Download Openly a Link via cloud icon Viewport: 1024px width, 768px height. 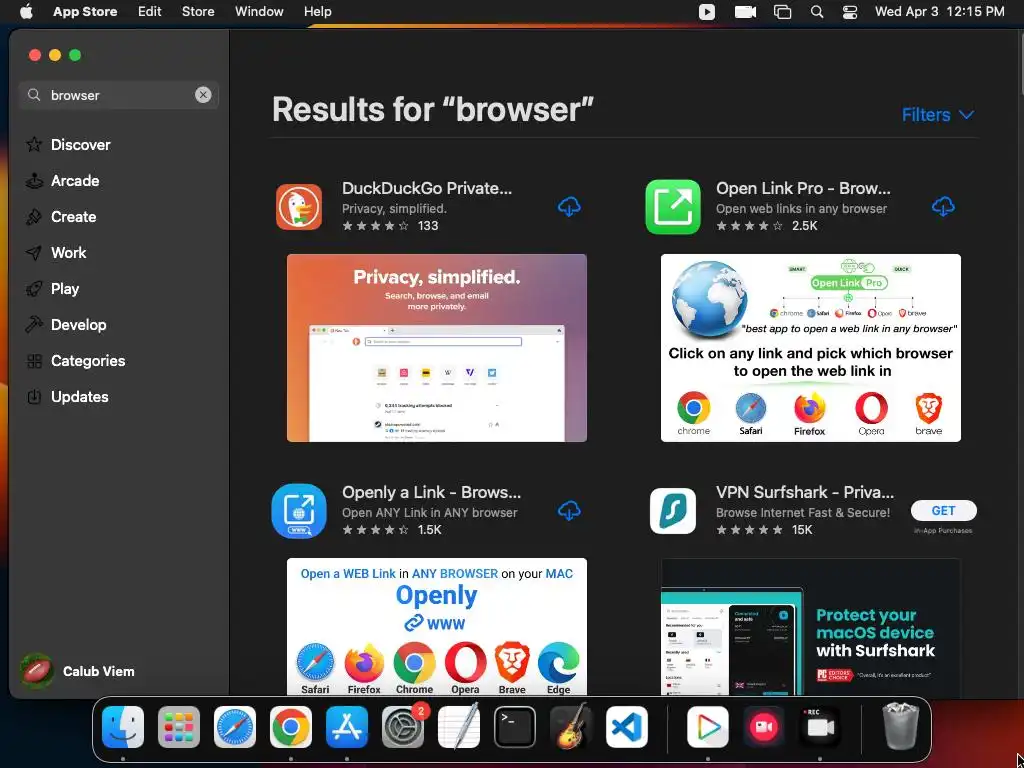(x=569, y=511)
